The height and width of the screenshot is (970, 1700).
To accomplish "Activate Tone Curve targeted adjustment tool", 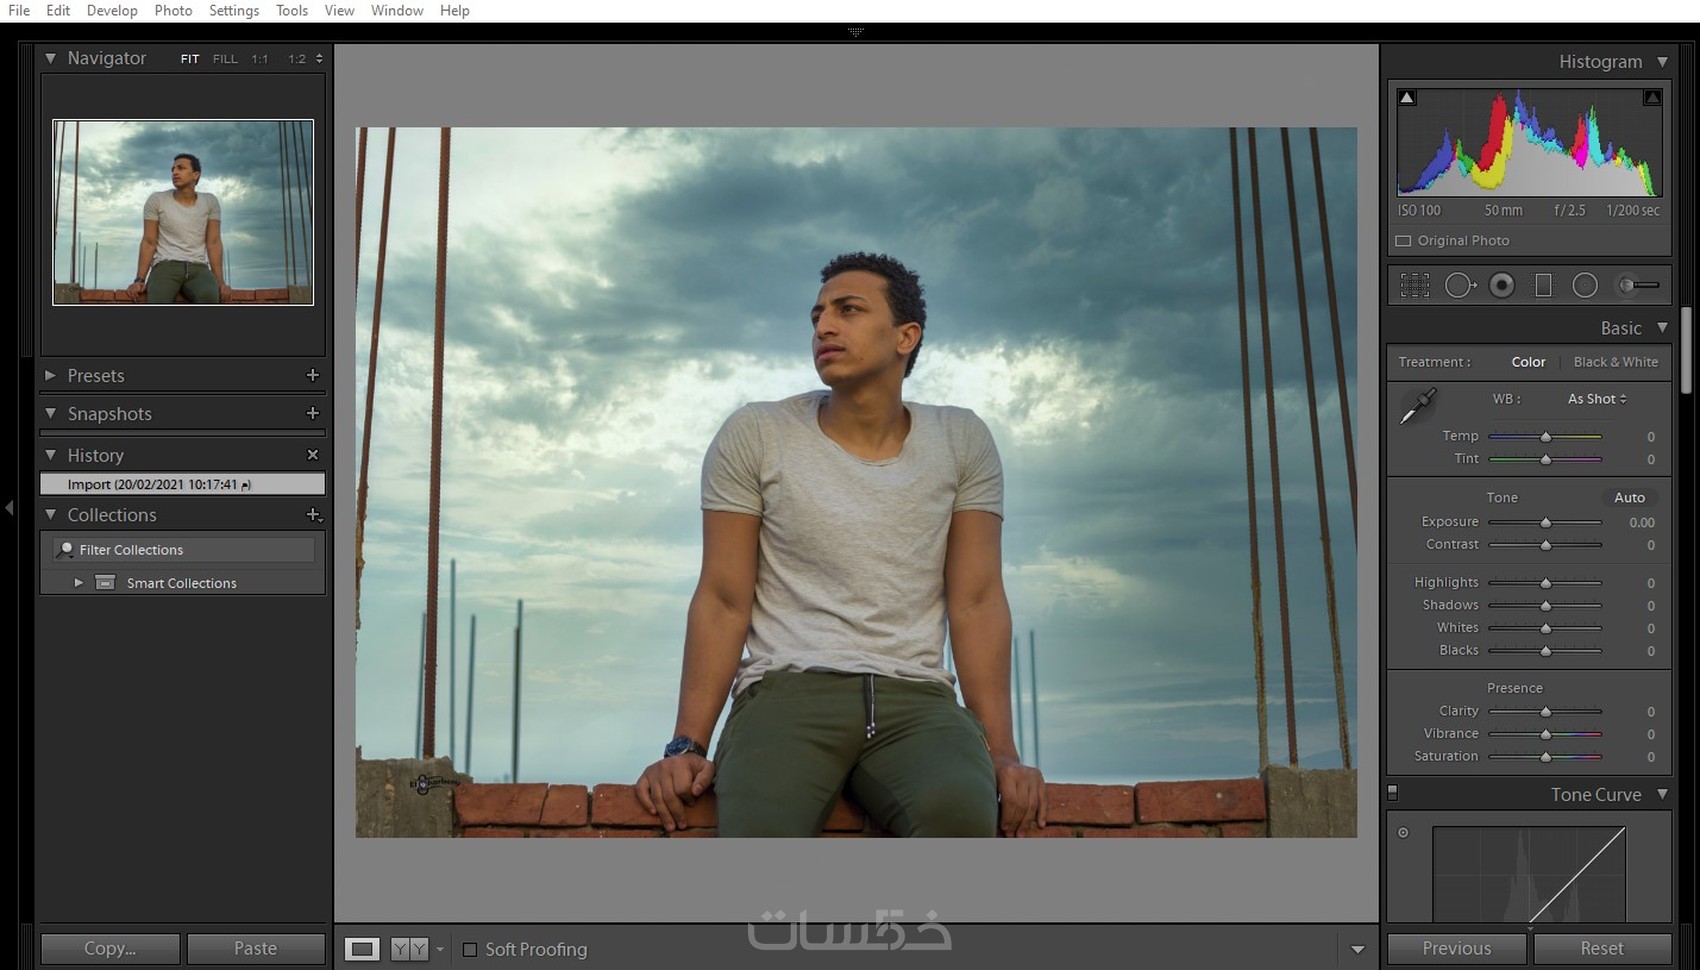I will (x=1403, y=832).
